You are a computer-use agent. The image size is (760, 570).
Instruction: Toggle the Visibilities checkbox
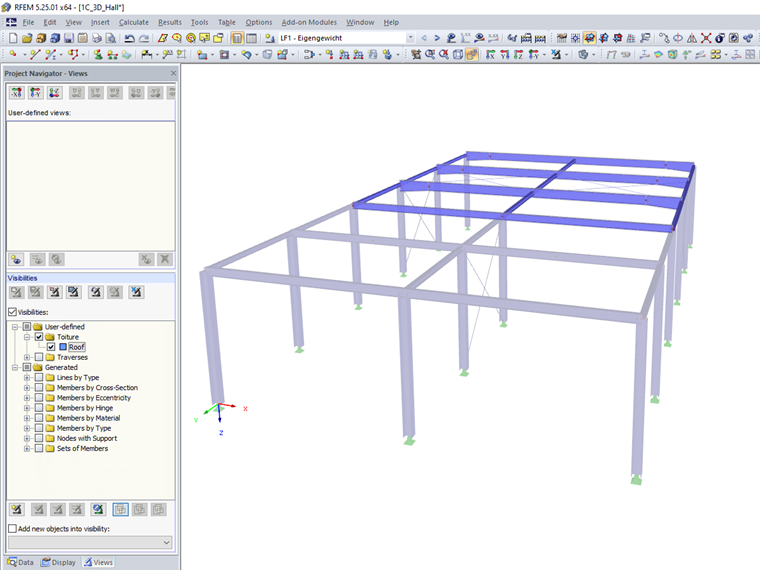pos(13,312)
